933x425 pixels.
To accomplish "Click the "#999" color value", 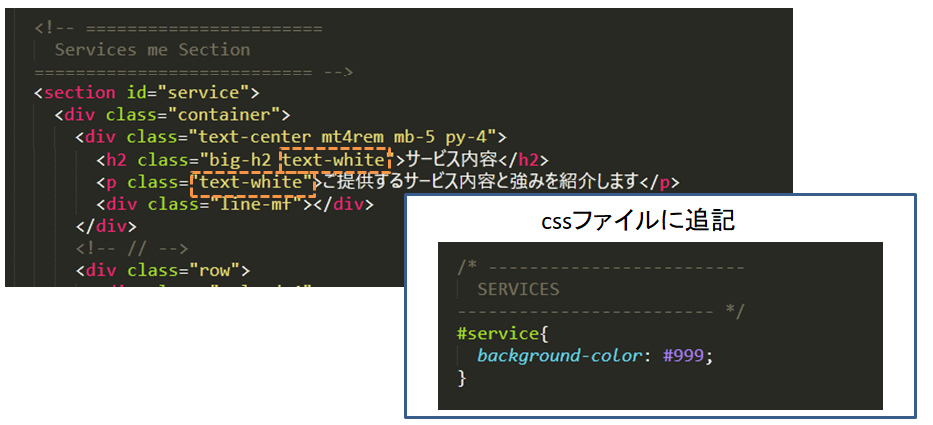I will coord(682,356).
